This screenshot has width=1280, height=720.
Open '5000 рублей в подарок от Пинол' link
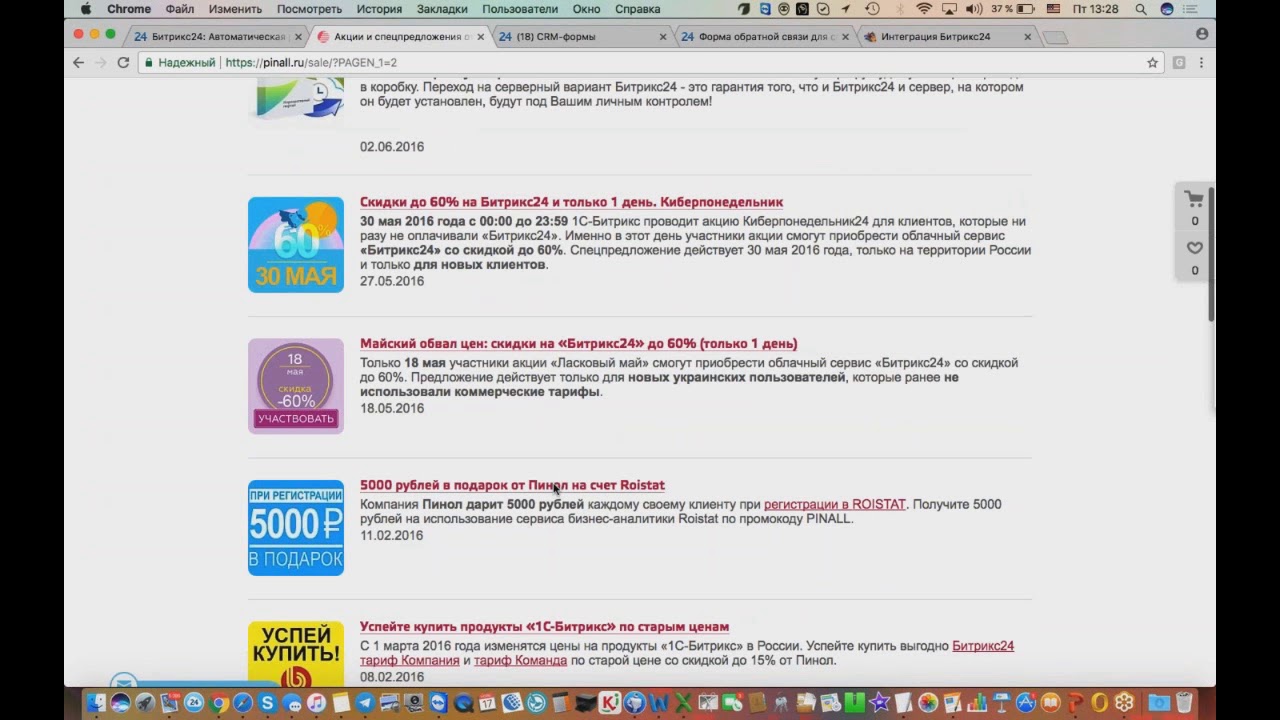[x=512, y=485]
